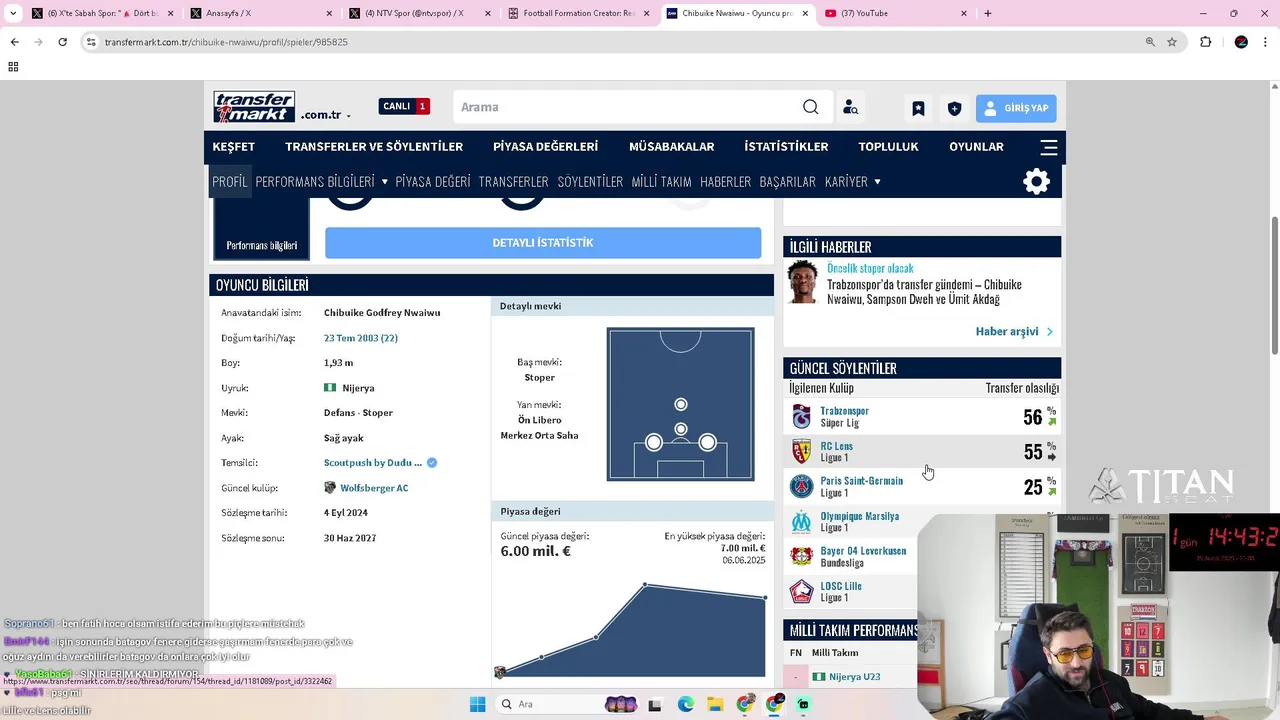The image size is (1280, 720).
Task: Open the Wolfsberger AC club link
Action: pos(374,488)
